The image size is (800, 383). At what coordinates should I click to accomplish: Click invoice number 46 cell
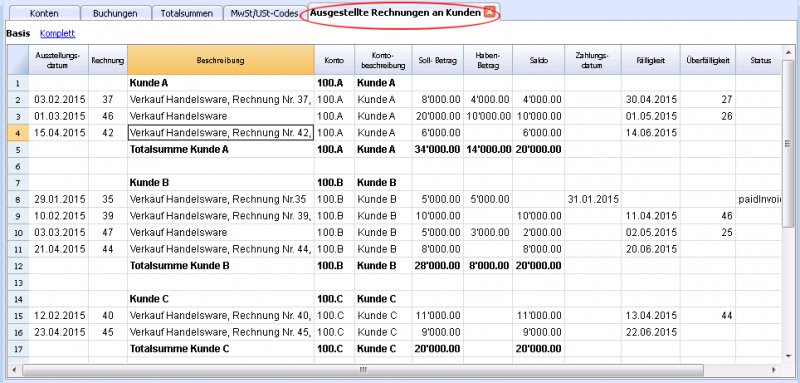pyautogui.click(x=108, y=116)
